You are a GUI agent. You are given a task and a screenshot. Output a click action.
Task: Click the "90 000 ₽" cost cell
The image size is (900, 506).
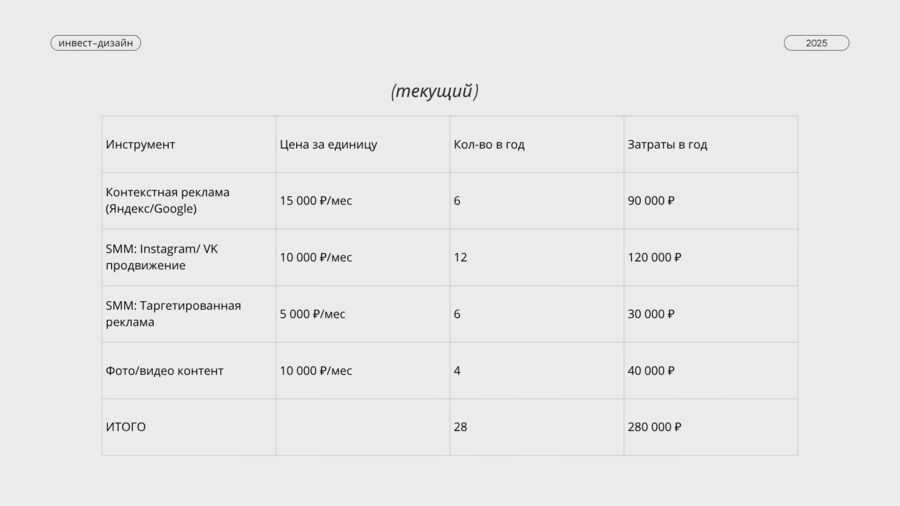(651, 201)
